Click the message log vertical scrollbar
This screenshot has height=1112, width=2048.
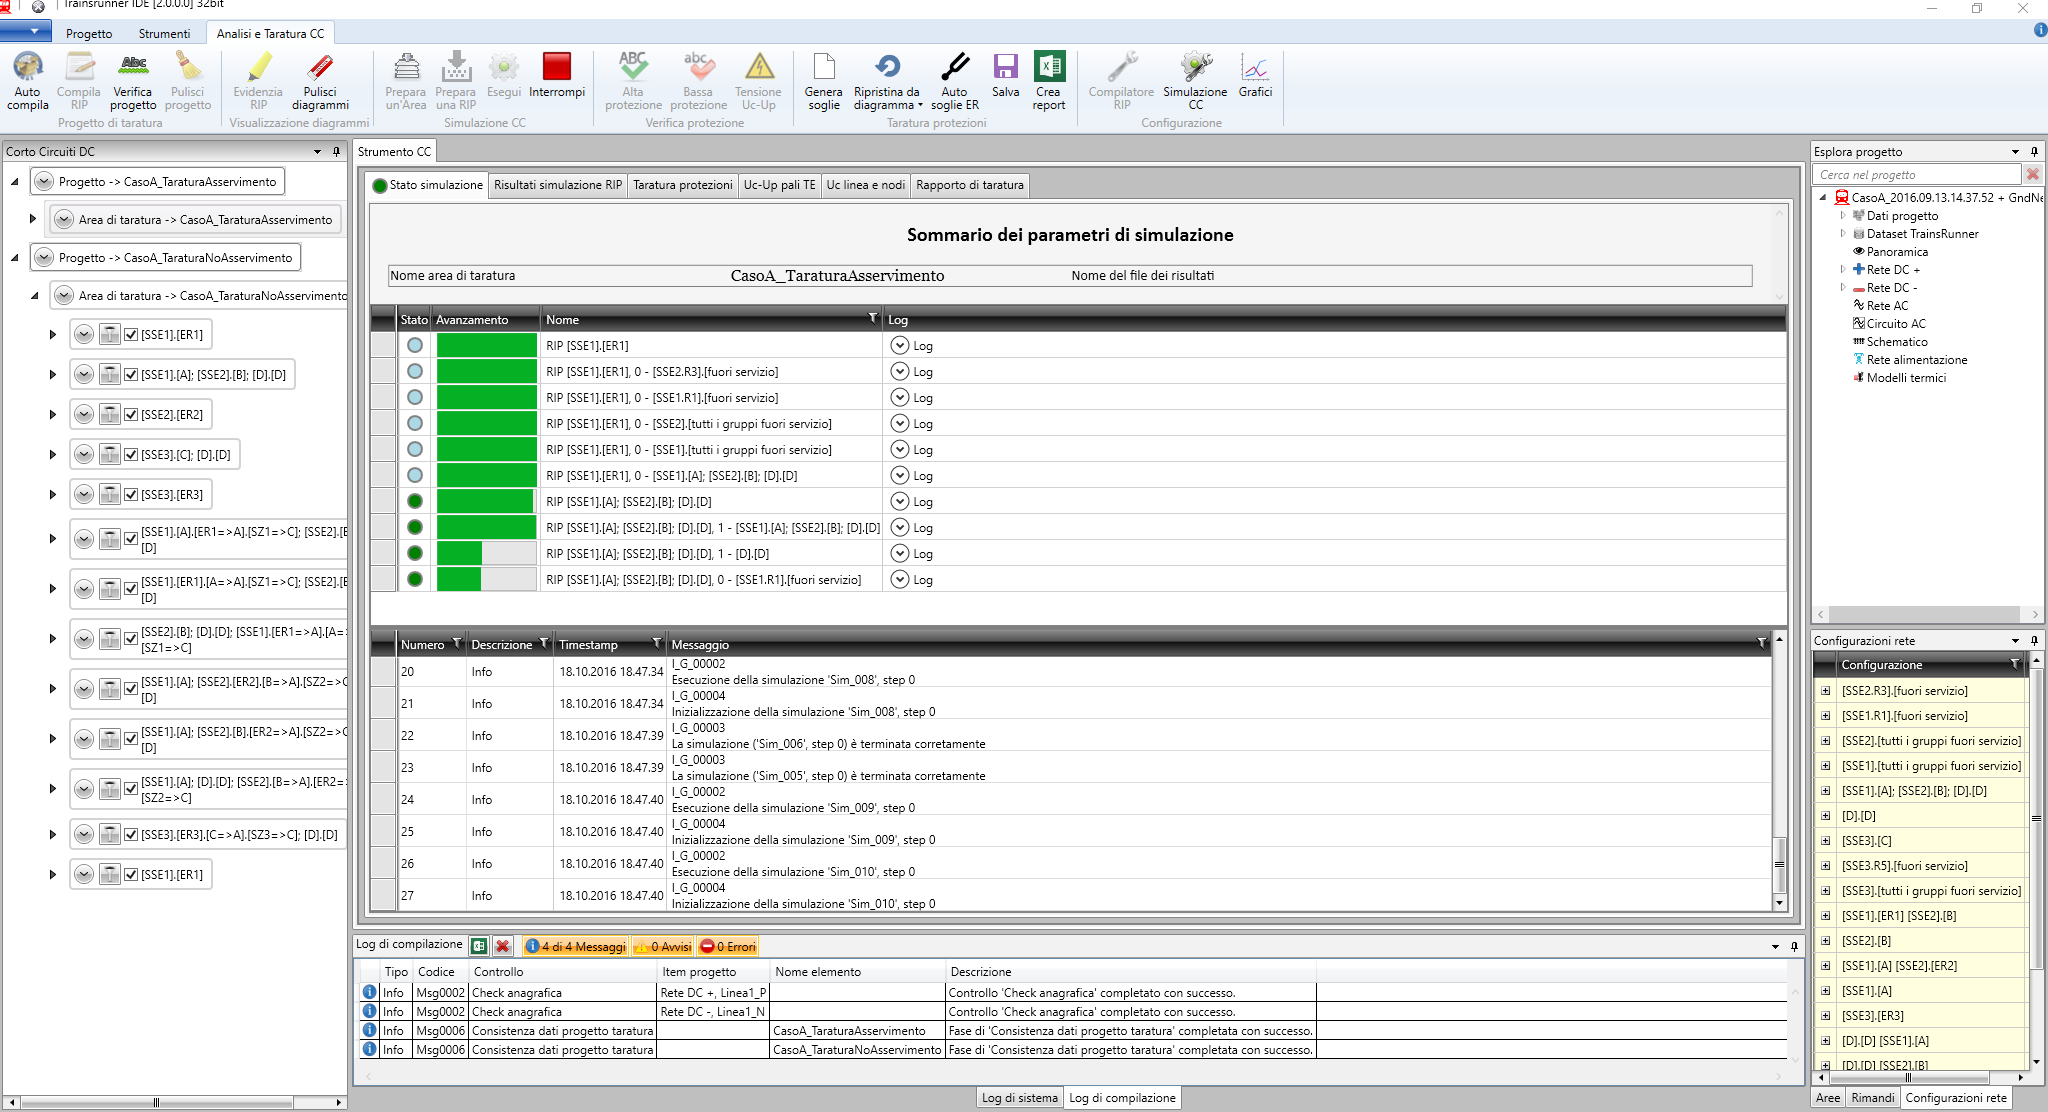[x=1779, y=770]
